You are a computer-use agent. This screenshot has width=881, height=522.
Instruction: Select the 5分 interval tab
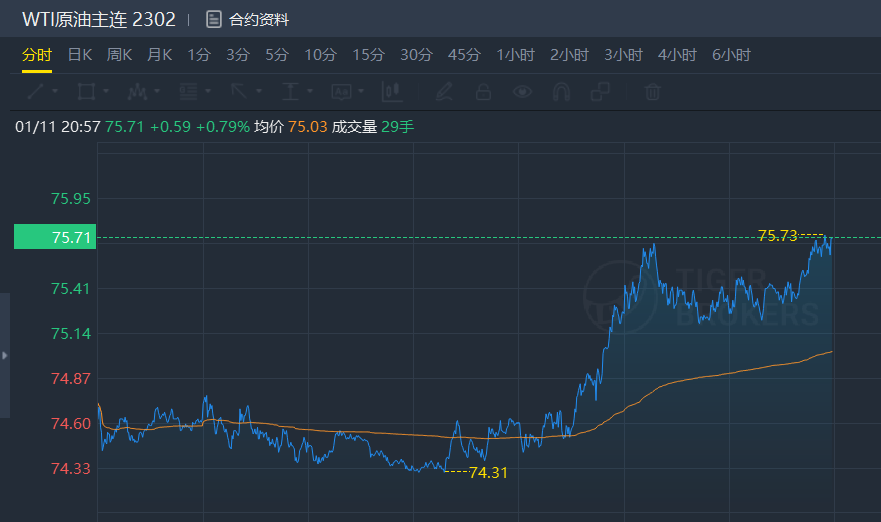[x=277, y=55]
